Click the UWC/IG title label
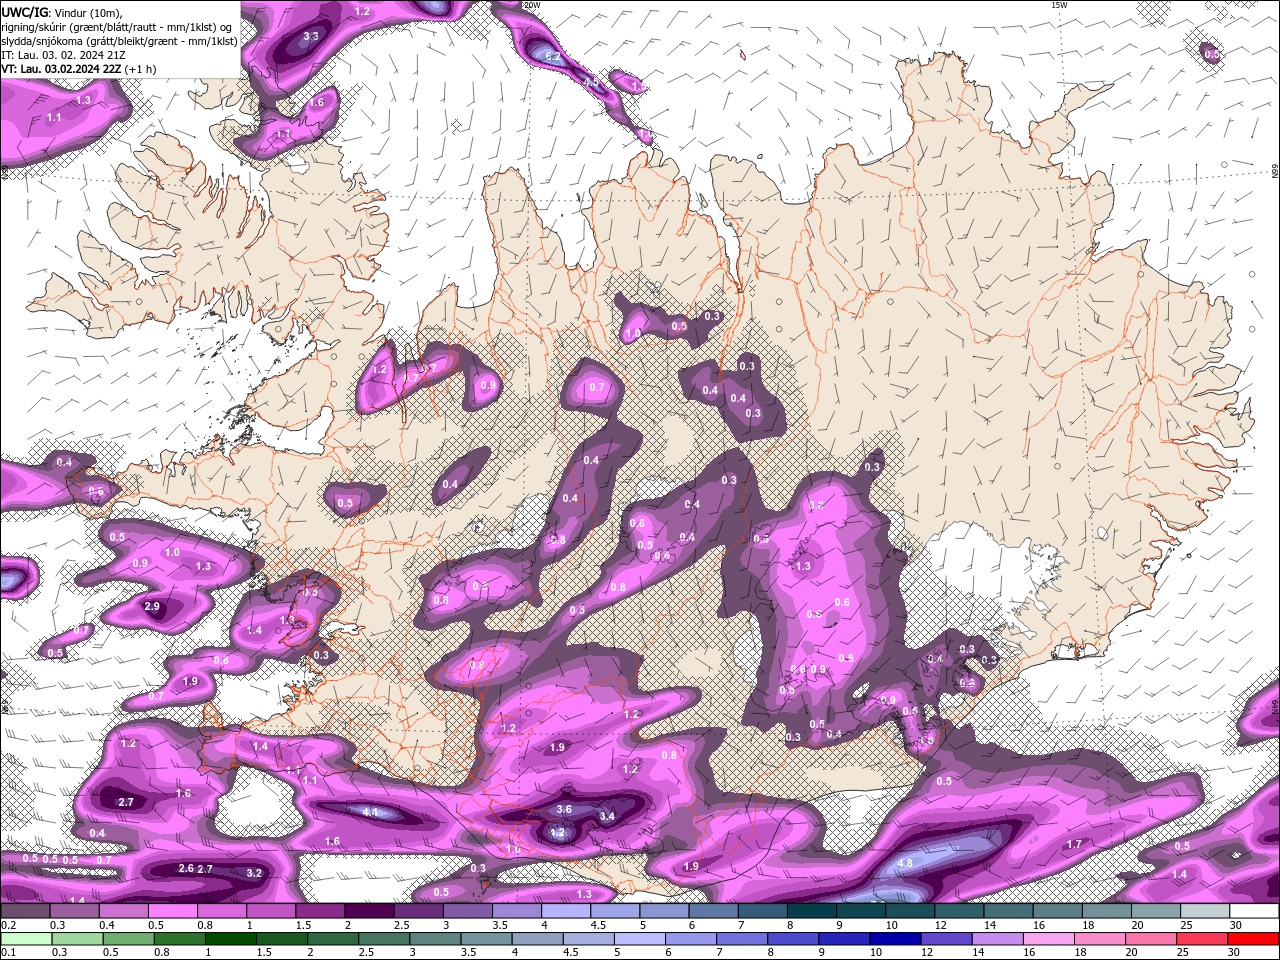1280x960 pixels. (24, 12)
